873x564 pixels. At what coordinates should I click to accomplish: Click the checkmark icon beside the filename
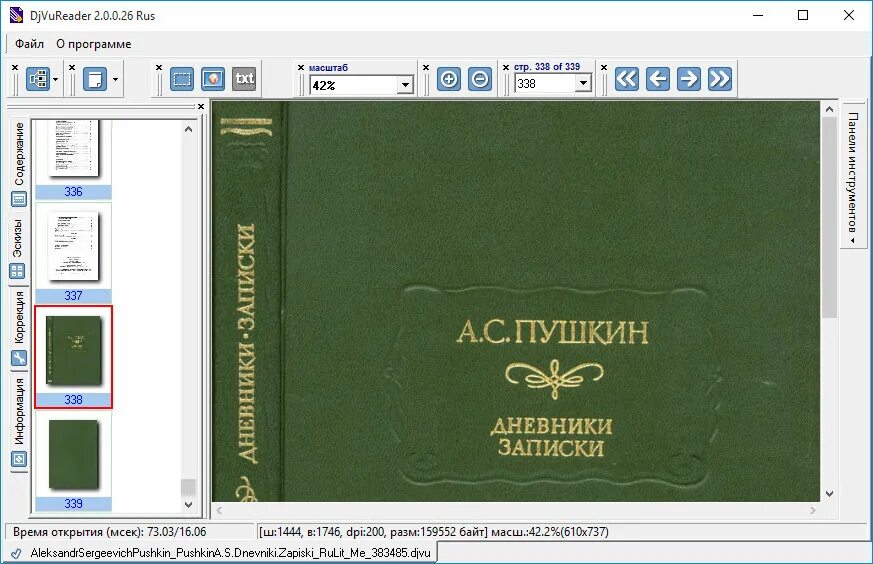tap(16, 553)
